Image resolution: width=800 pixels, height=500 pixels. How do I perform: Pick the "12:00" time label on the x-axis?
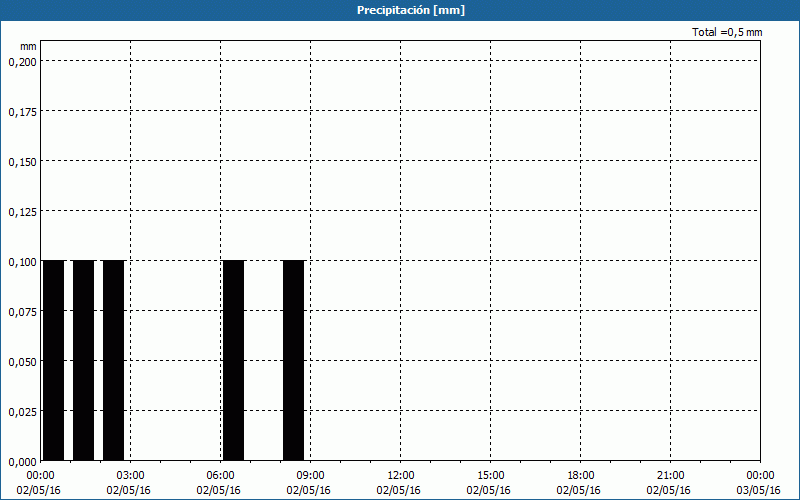pyautogui.click(x=401, y=476)
